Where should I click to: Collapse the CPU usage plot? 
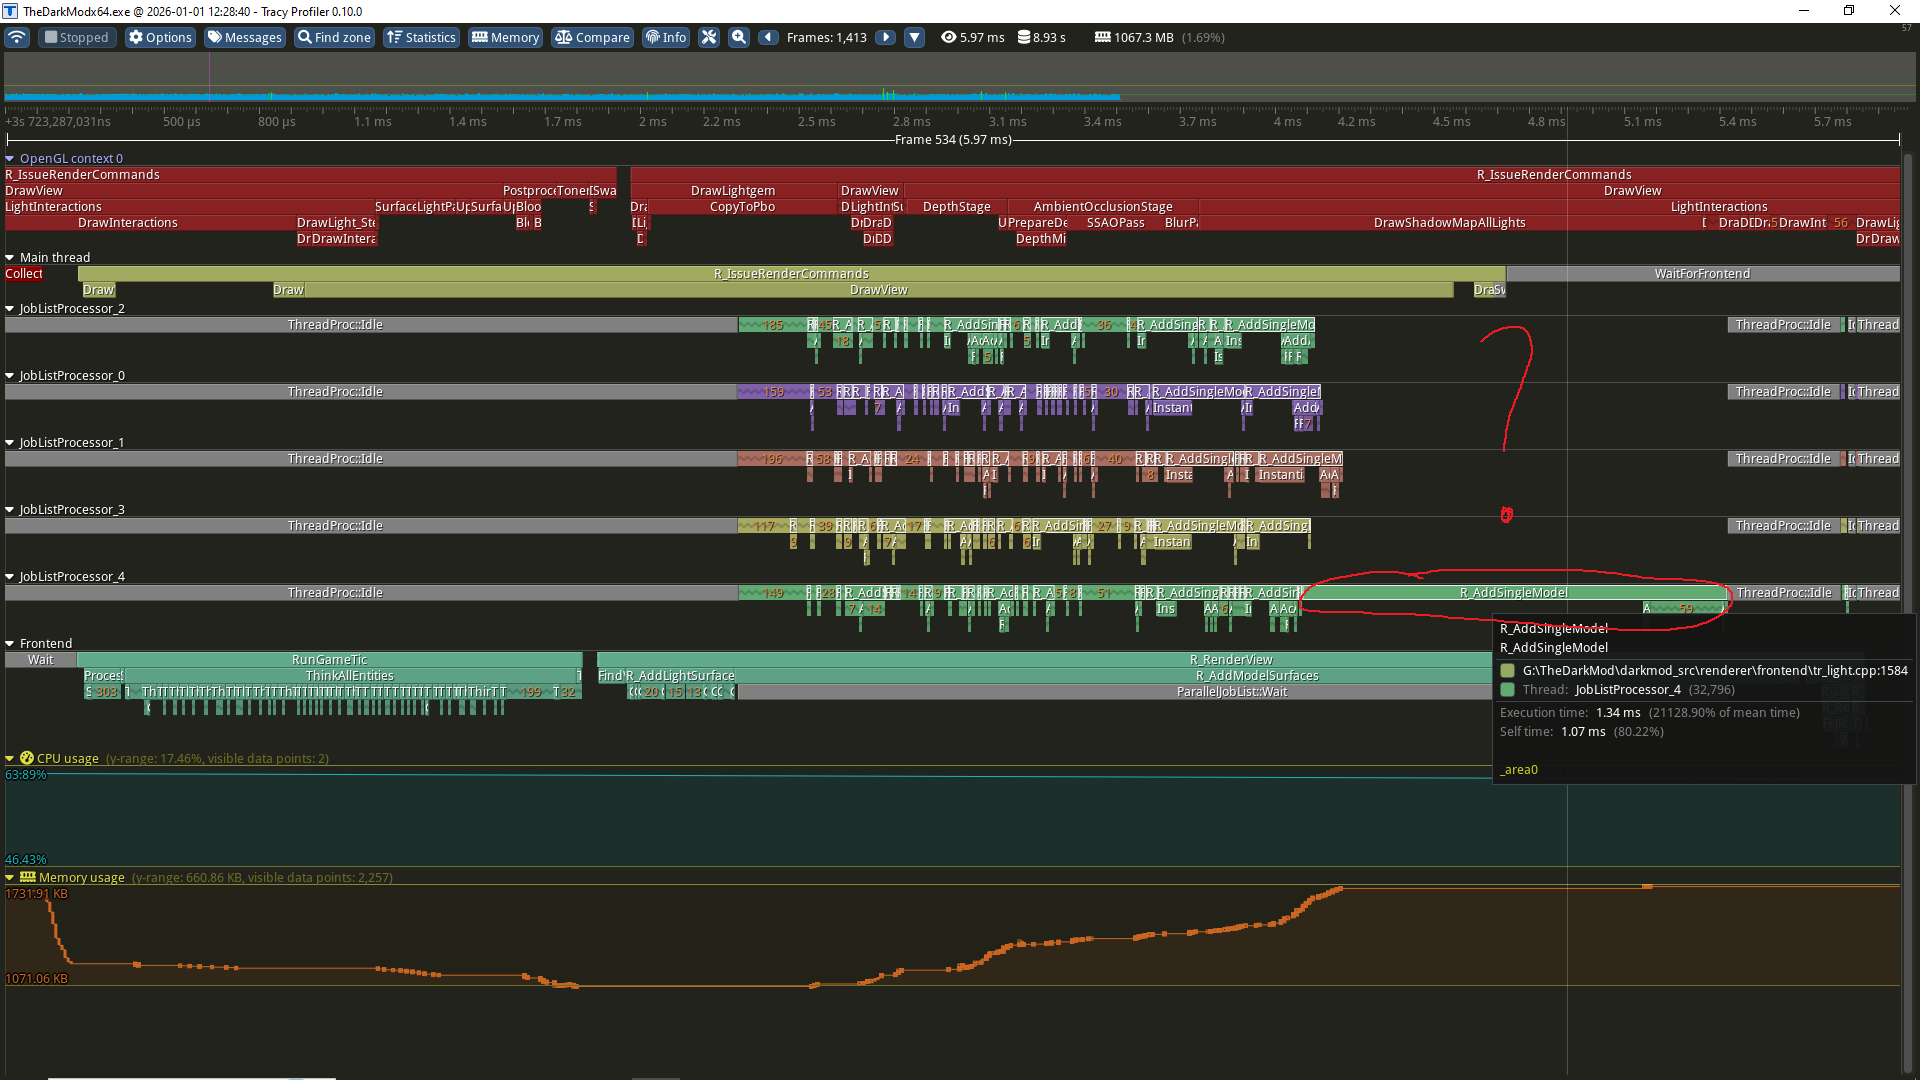(10, 758)
